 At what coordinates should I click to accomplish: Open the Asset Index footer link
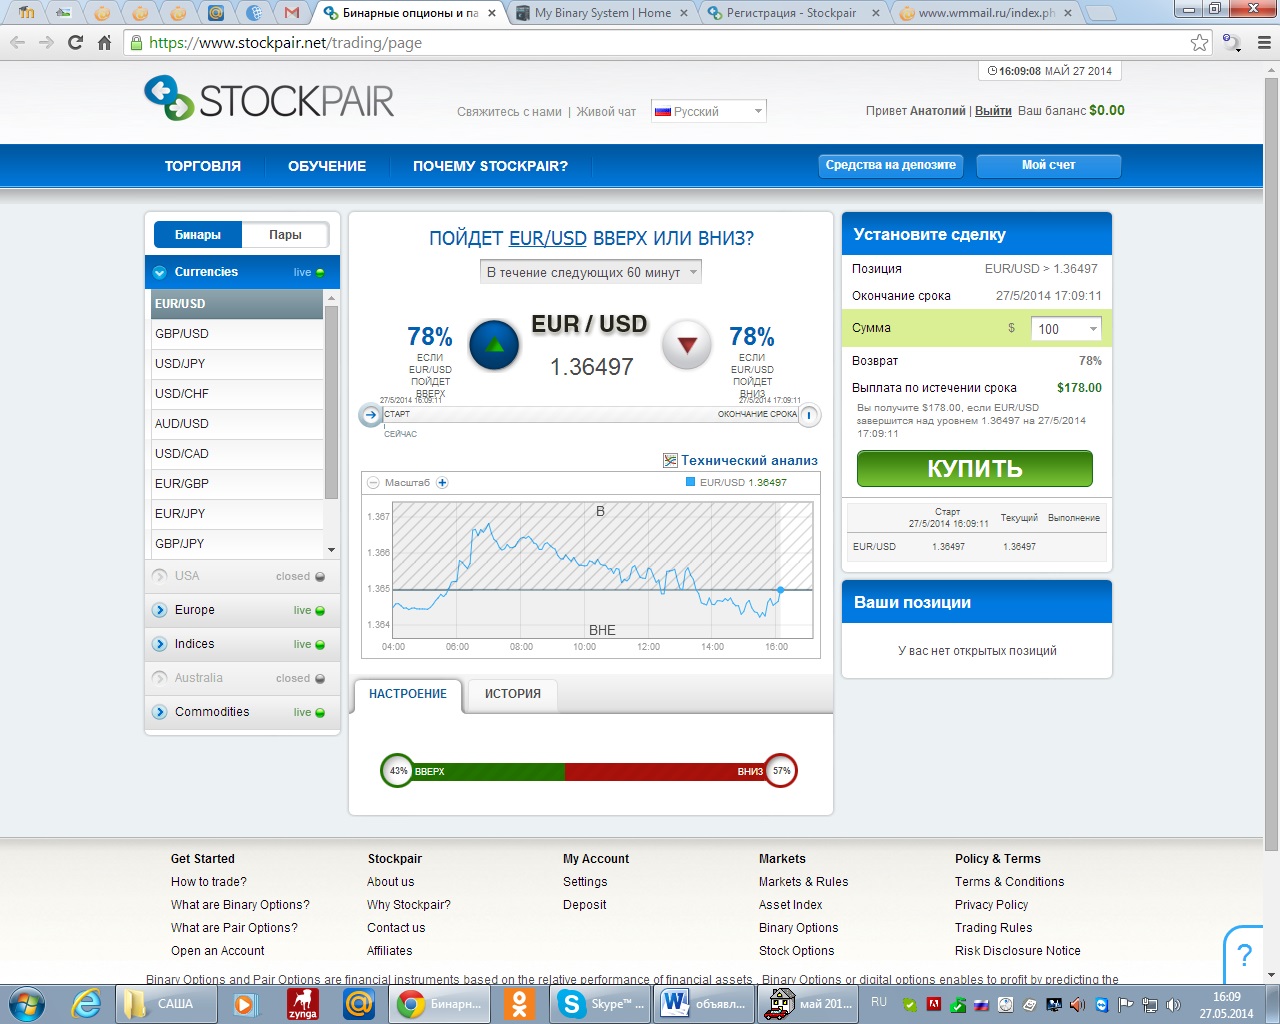[791, 905]
